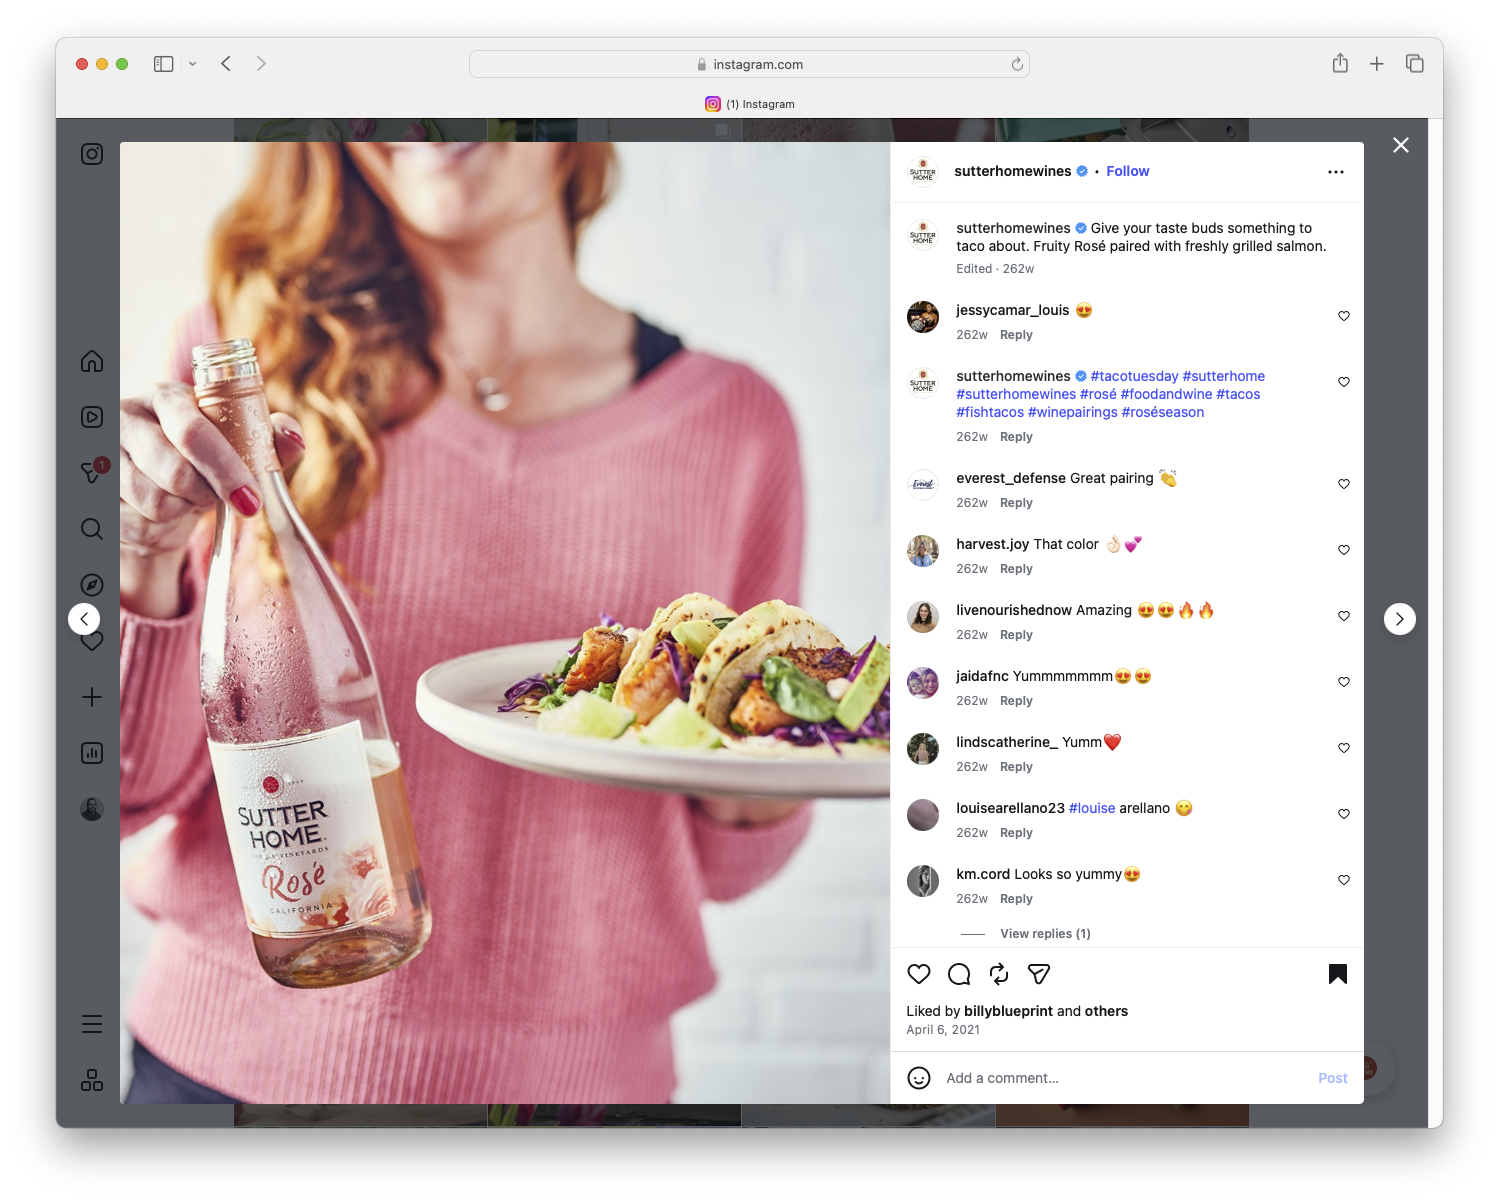Open a new Safari tab
The width and height of the screenshot is (1499, 1202).
pyautogui.click(x=1377, y=64)
